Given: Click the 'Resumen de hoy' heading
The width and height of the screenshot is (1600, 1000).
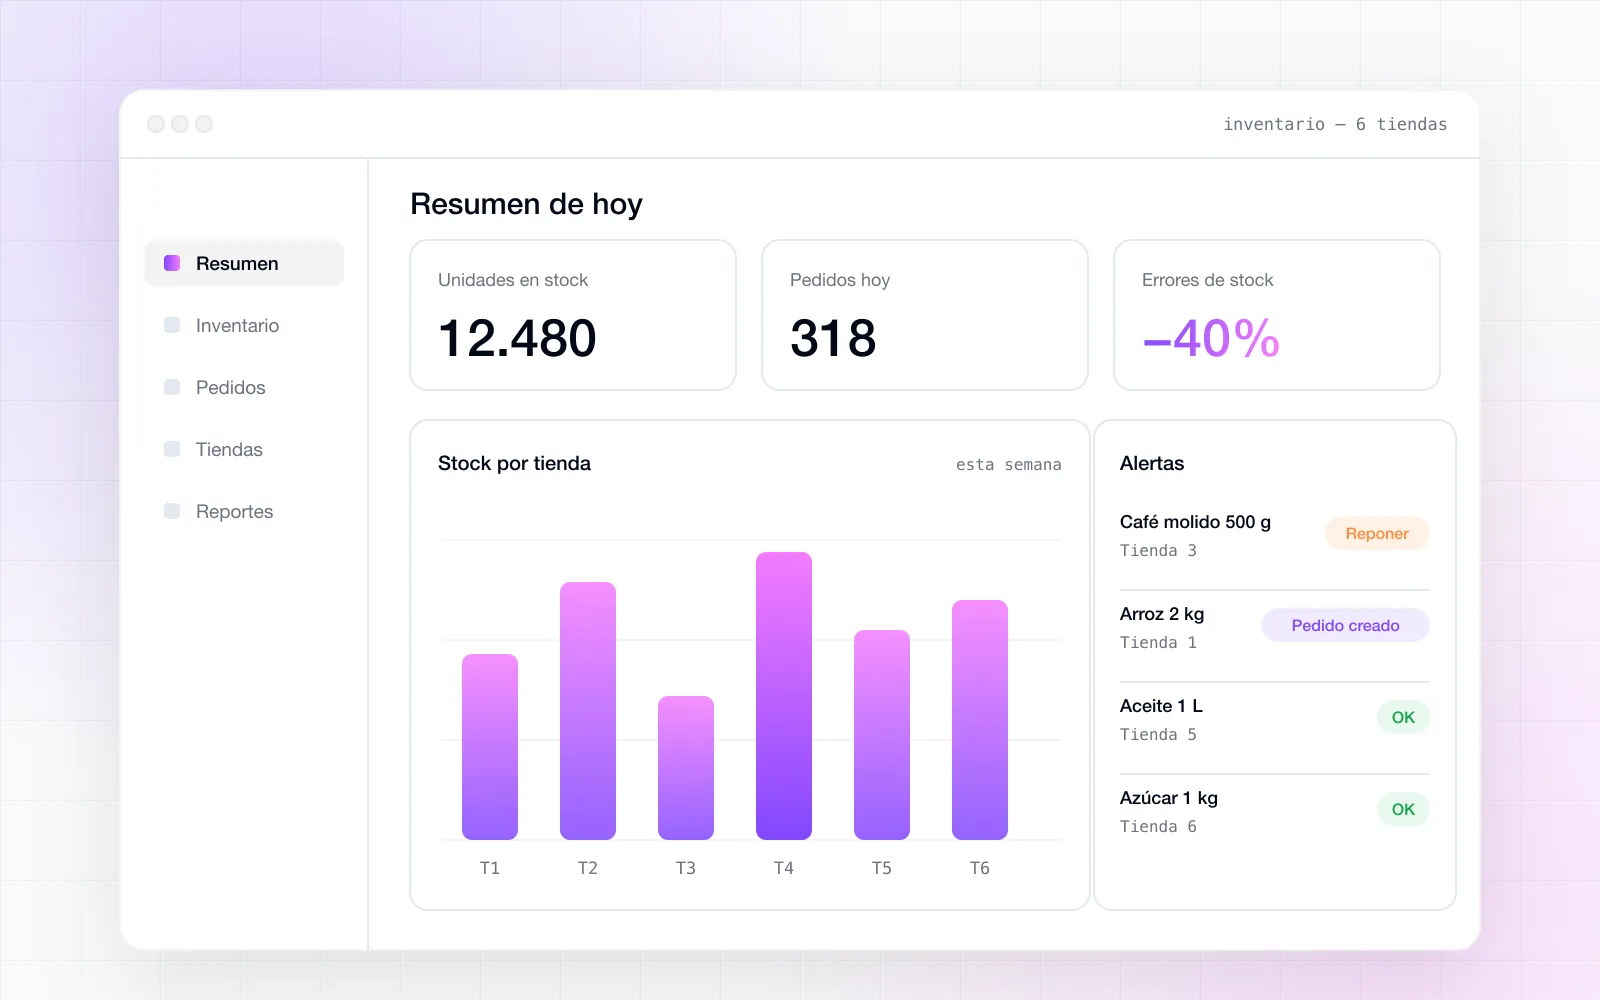Looking at the screenshot, I should pos(526,204).
